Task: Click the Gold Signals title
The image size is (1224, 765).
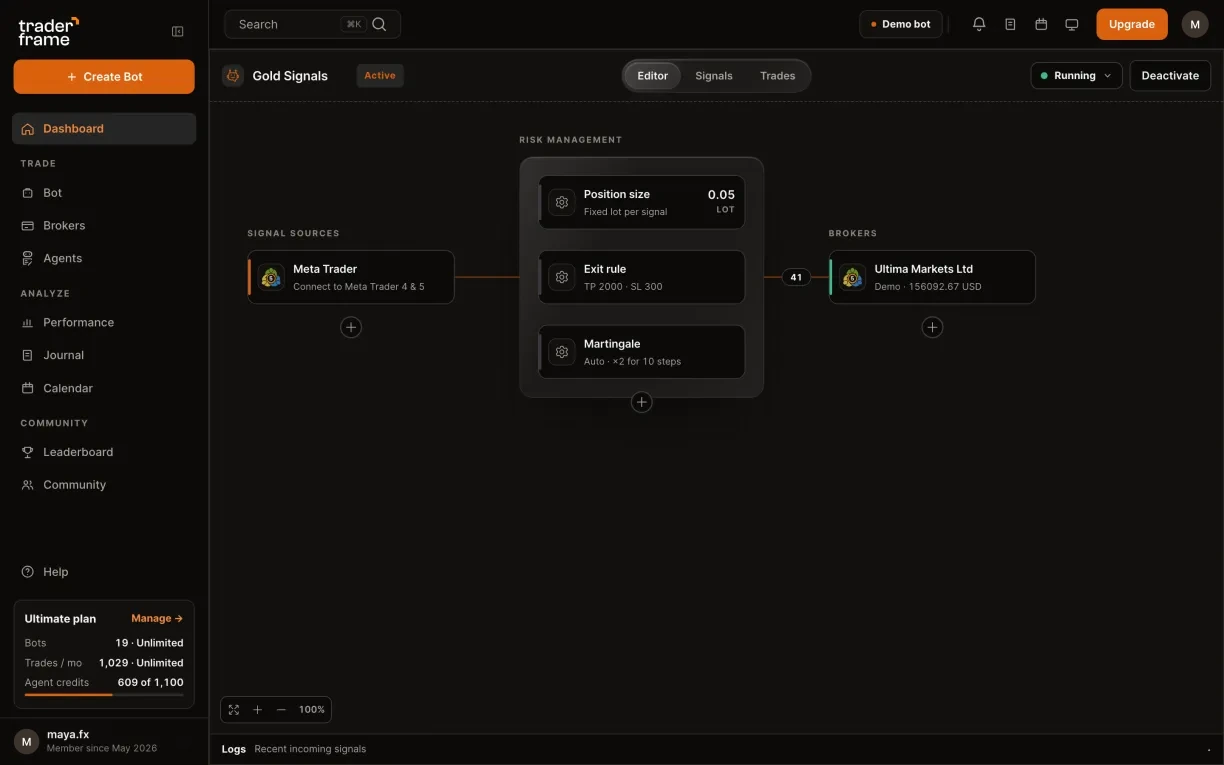Action: 290,76
